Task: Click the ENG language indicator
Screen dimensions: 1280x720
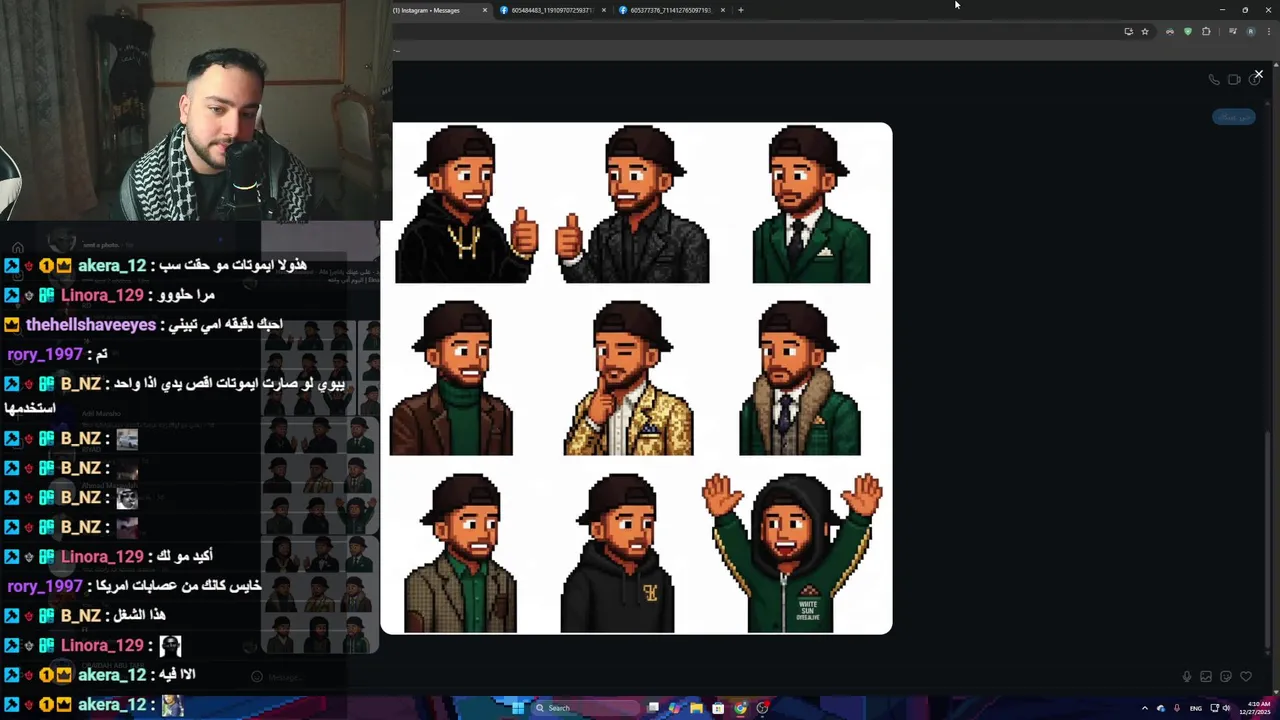Action: pos(1196,708)
